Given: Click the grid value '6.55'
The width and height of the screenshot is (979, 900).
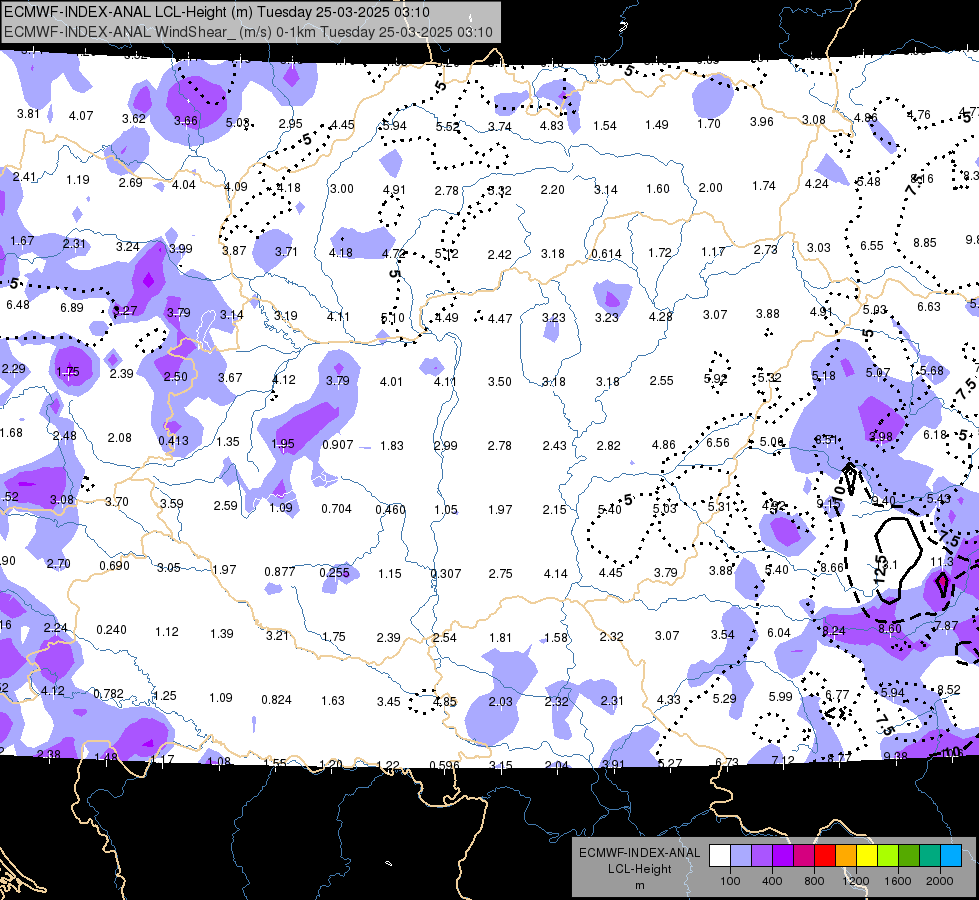Looking at the screenshot, I should [872, 245].
